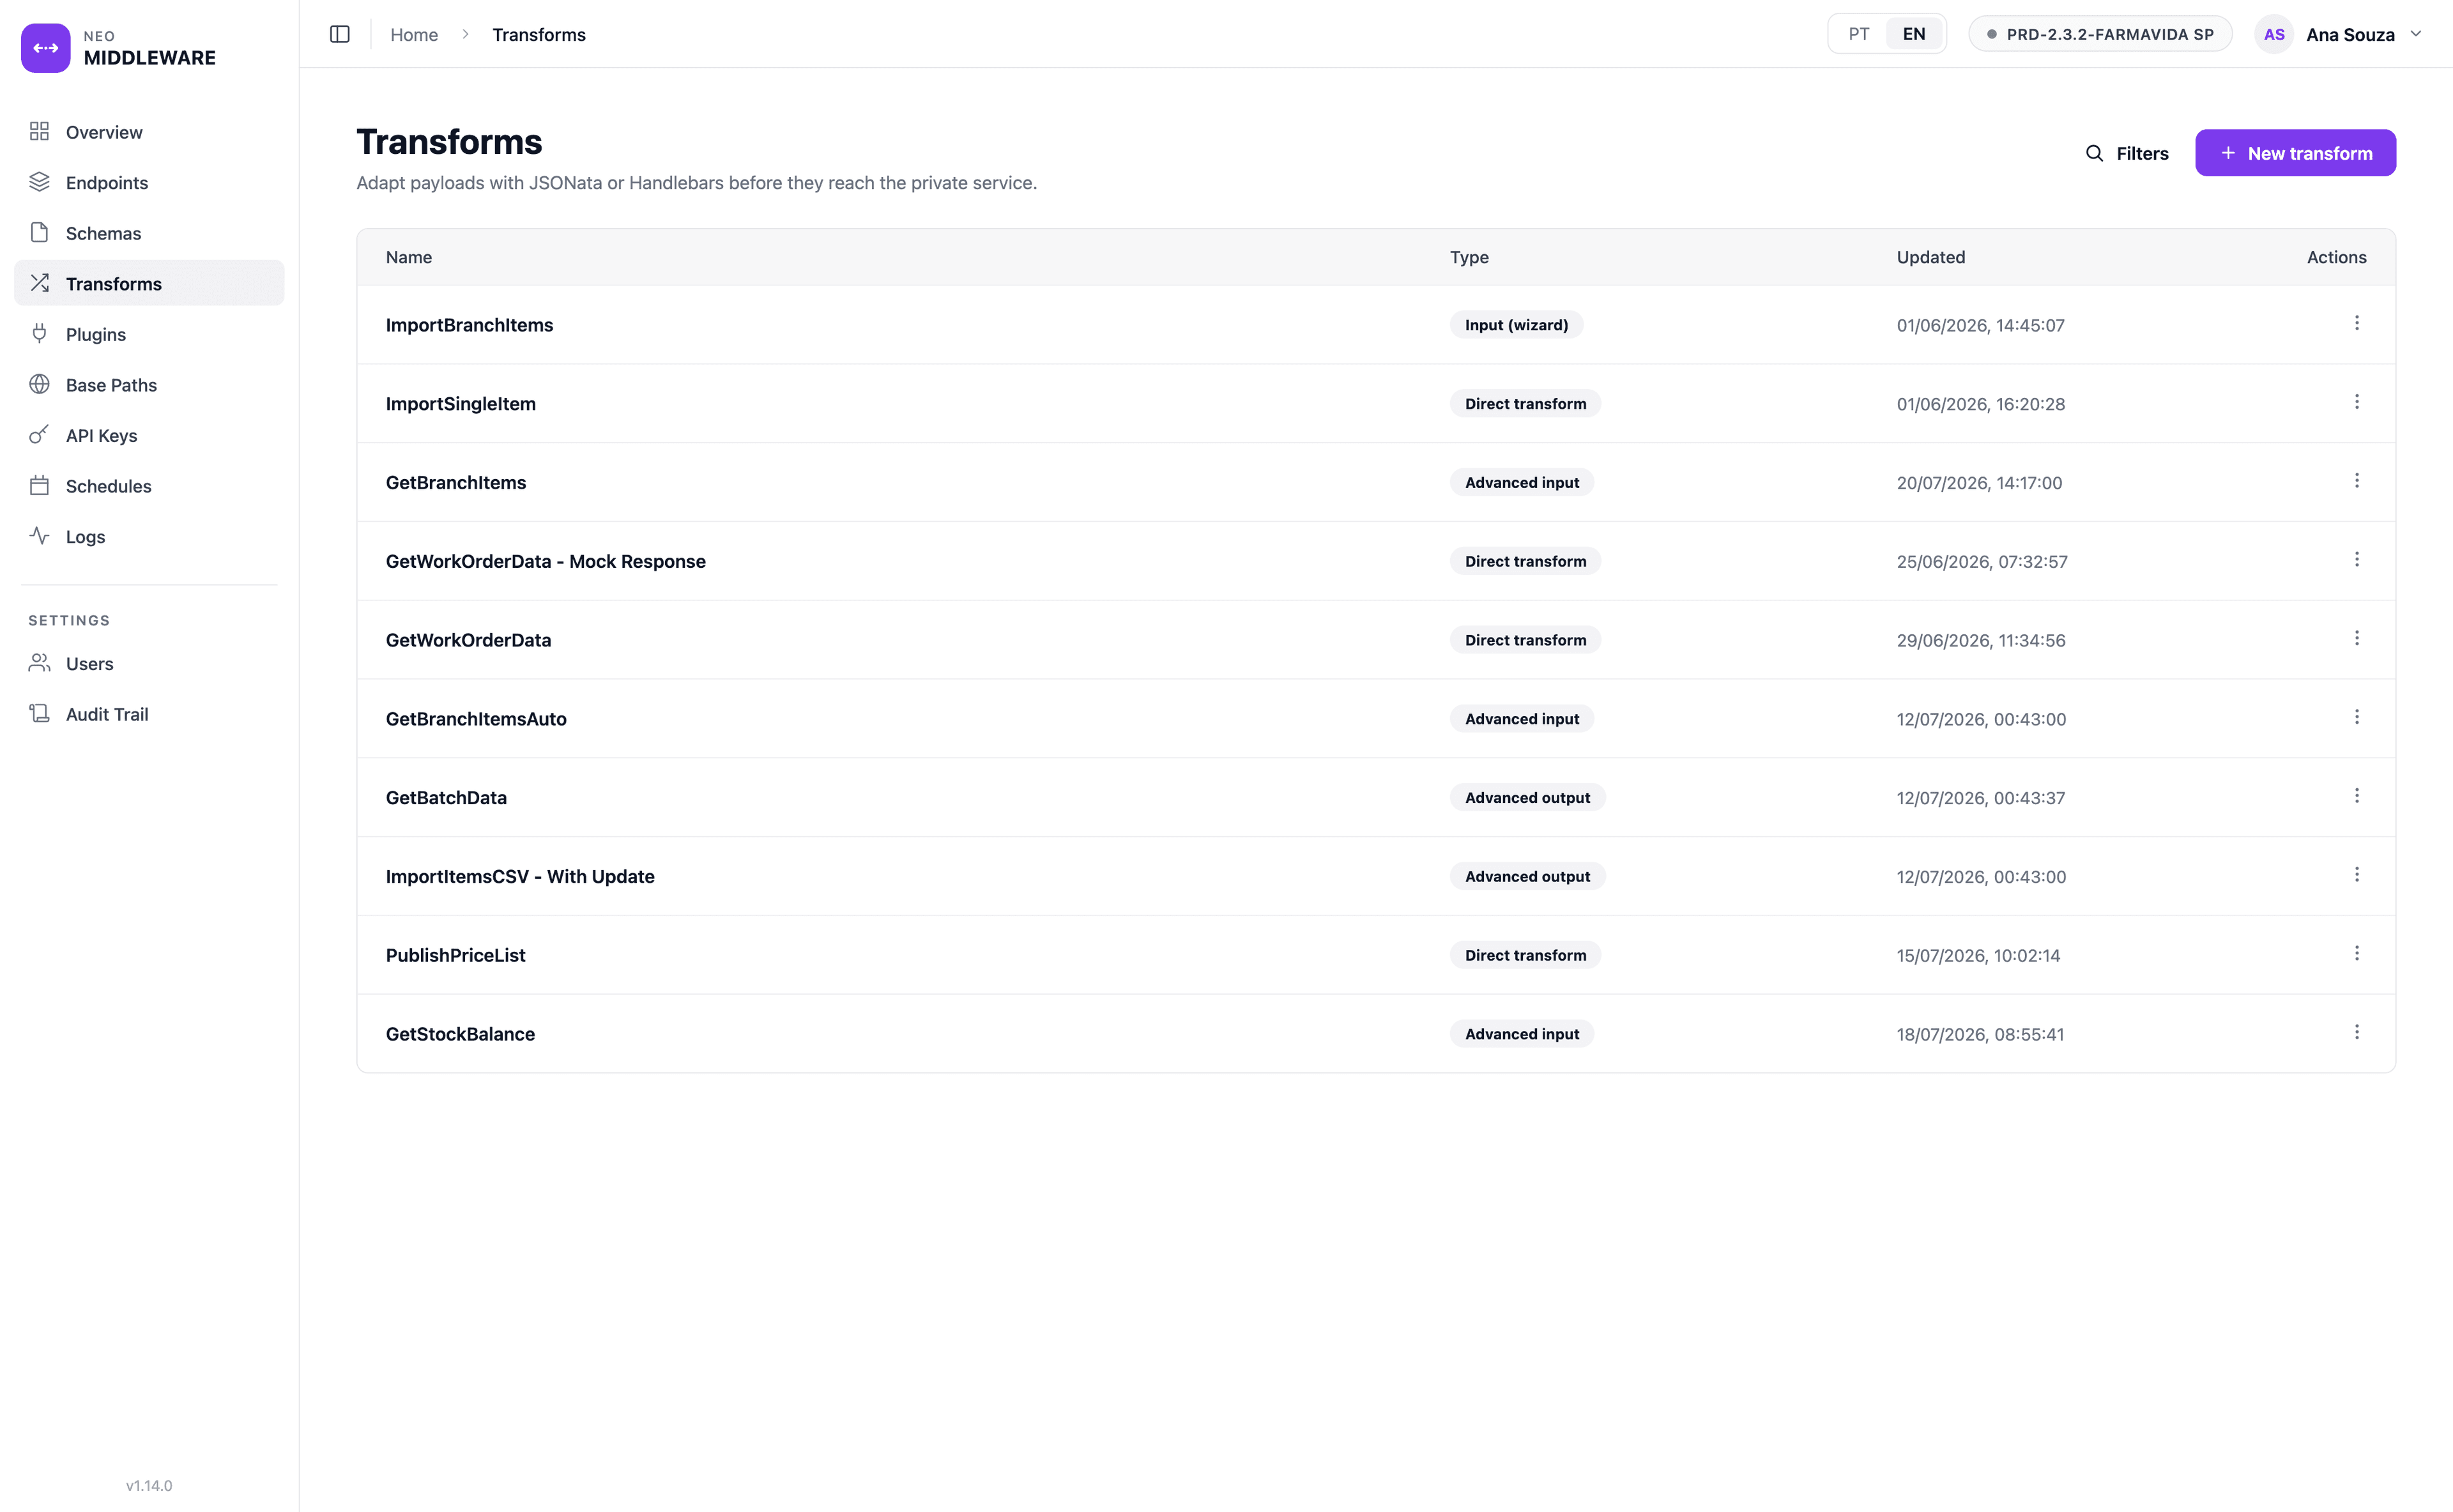Open the Logs activity icon
This screenshot has width=2453, height=1512.
[x=39, y=536]
